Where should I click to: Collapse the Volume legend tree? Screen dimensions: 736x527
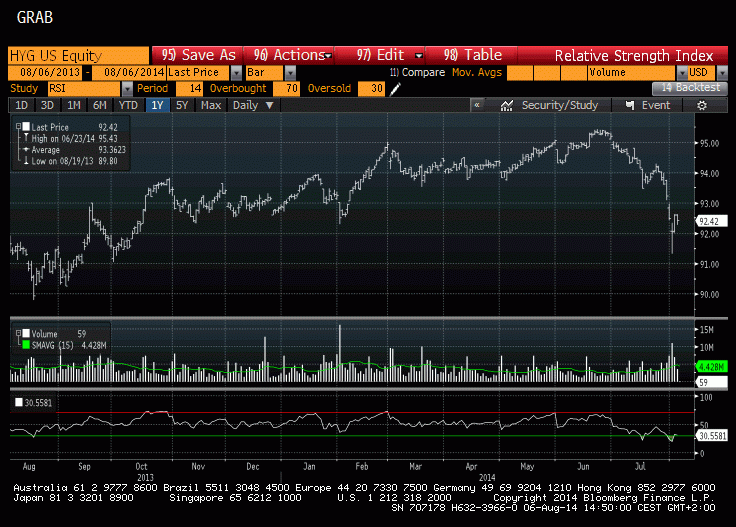click(18, 333)
